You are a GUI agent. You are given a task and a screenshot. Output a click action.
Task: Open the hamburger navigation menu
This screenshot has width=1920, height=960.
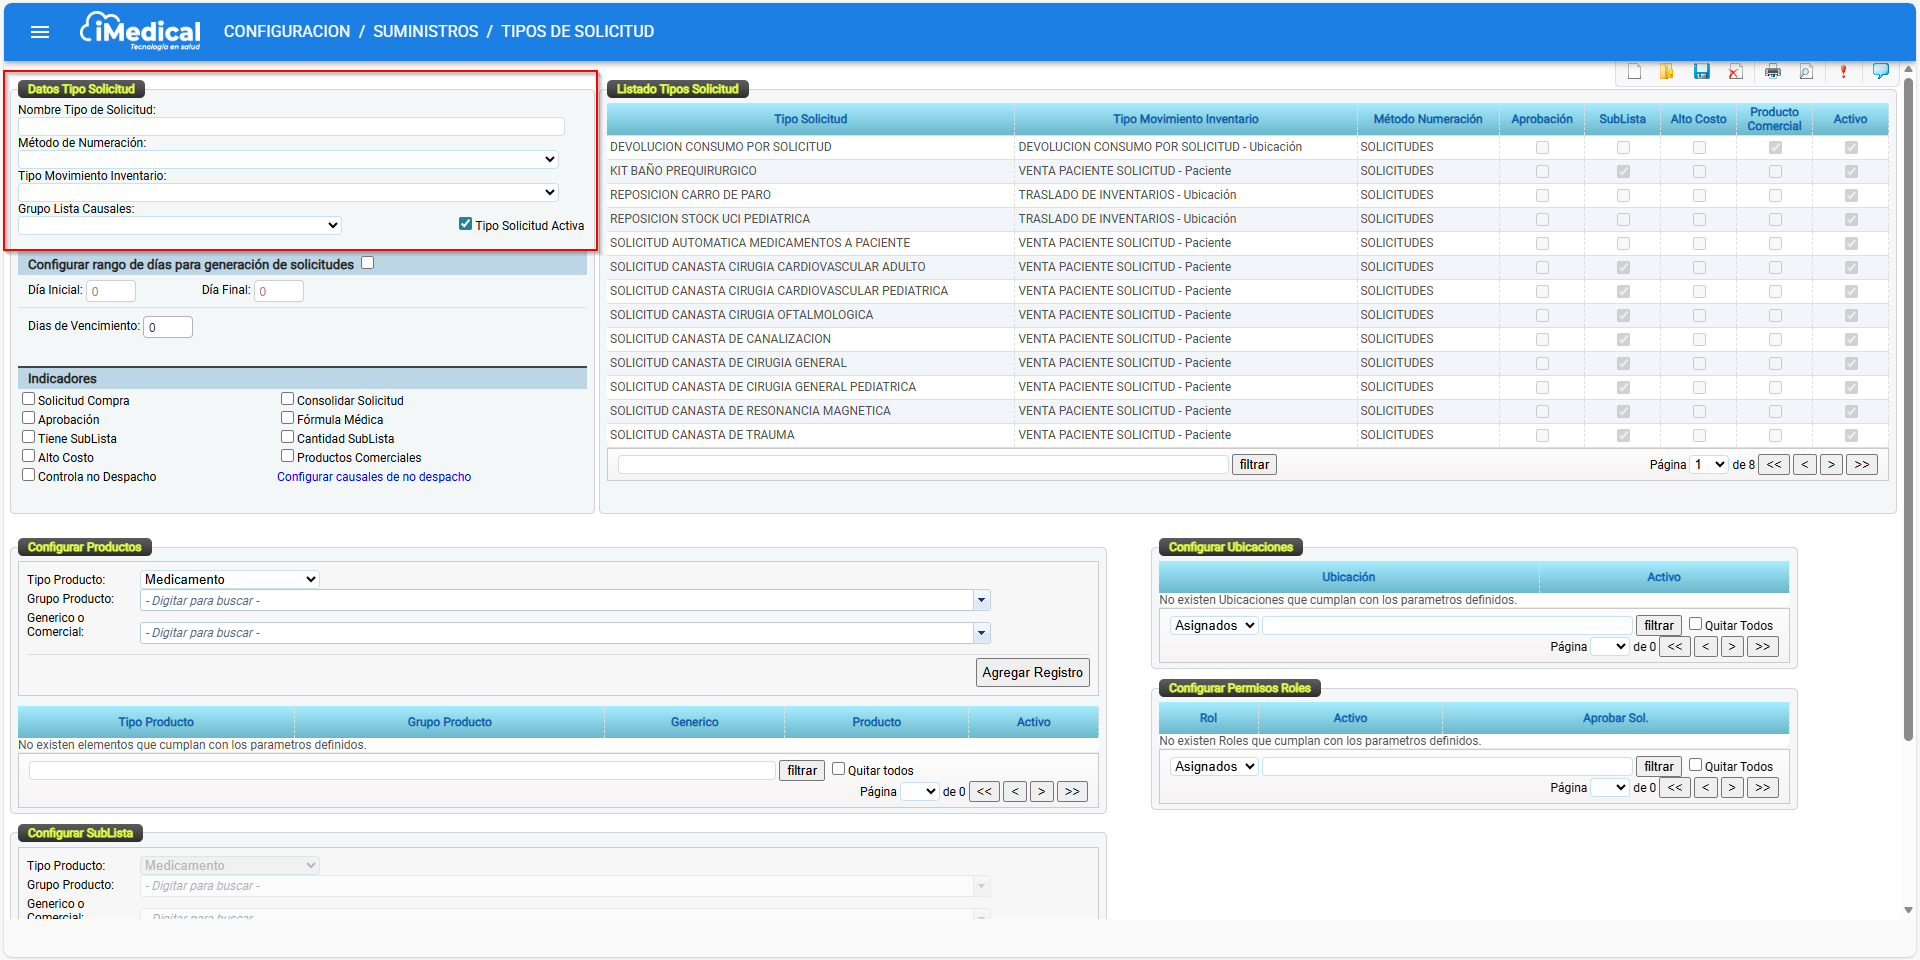click(40, 32)
